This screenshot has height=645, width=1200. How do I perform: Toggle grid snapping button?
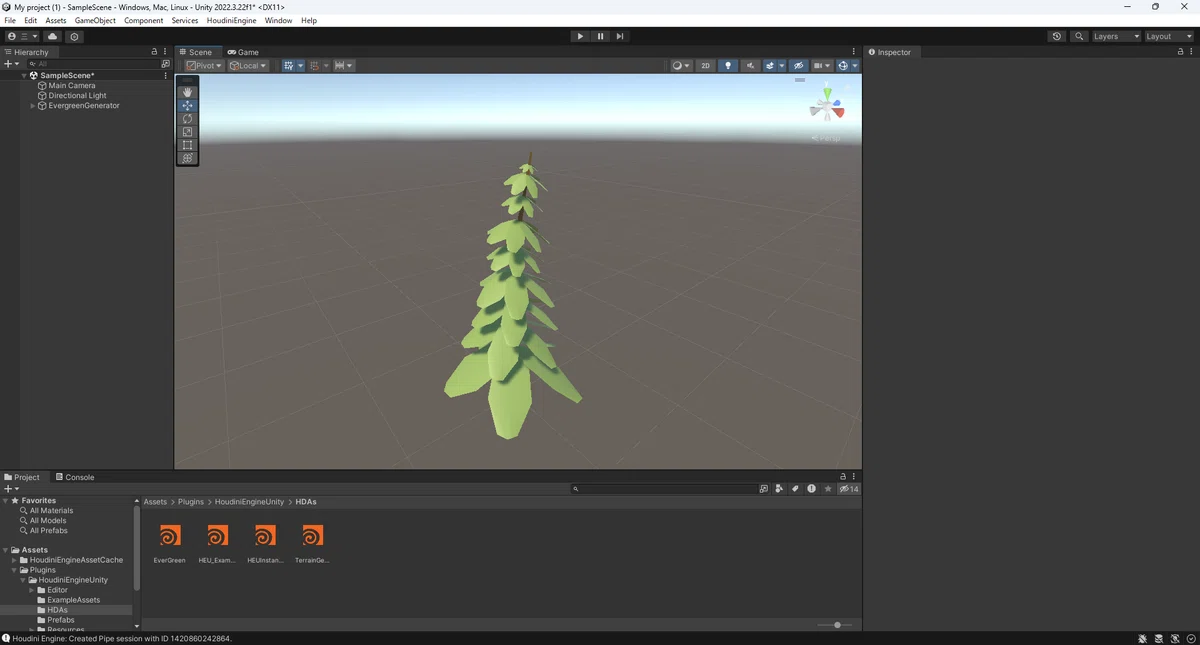tap(289, 65)
